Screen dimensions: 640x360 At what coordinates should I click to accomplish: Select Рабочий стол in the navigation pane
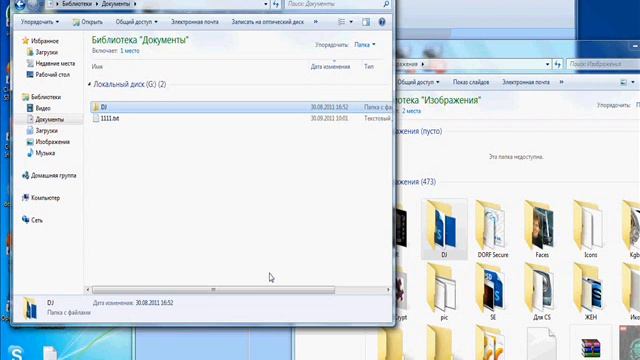(48, 75)
